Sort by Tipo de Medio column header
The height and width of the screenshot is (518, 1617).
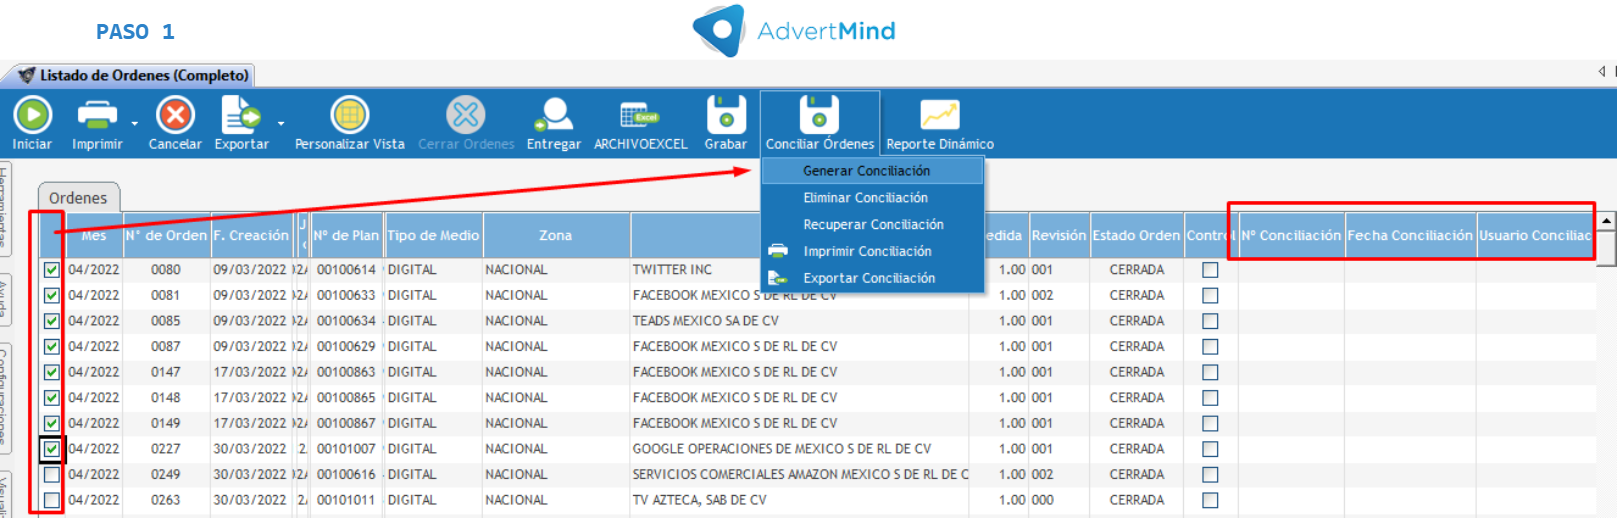pos(433,236)
